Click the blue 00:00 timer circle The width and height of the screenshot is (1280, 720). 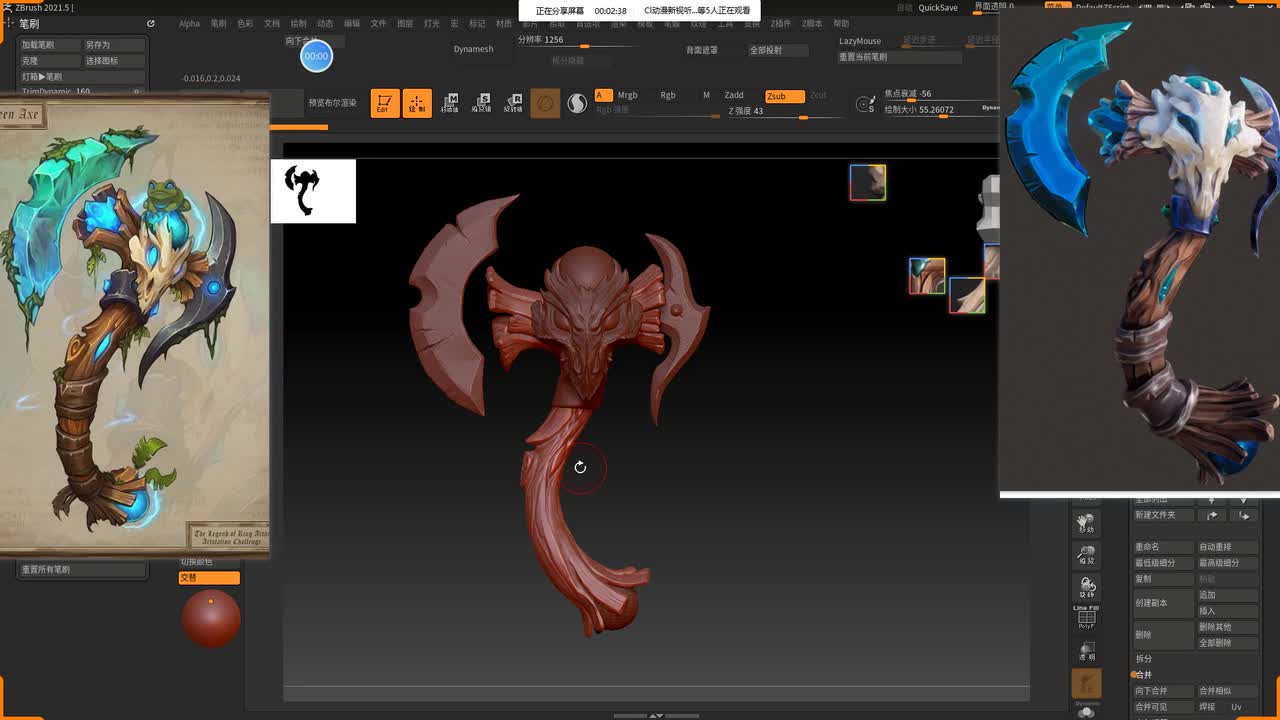point(316,56)
